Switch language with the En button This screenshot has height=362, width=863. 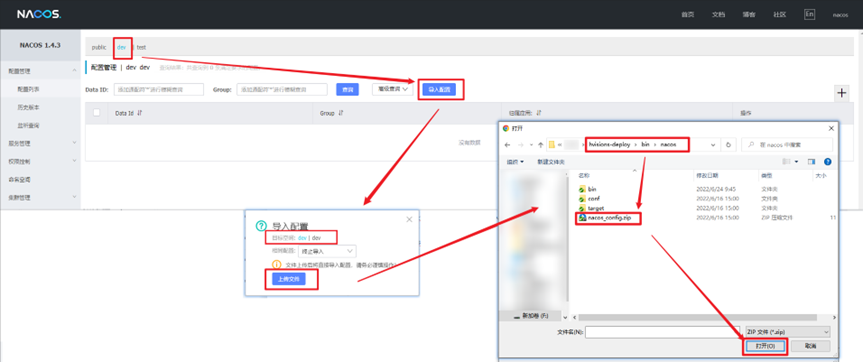[809, 14]
